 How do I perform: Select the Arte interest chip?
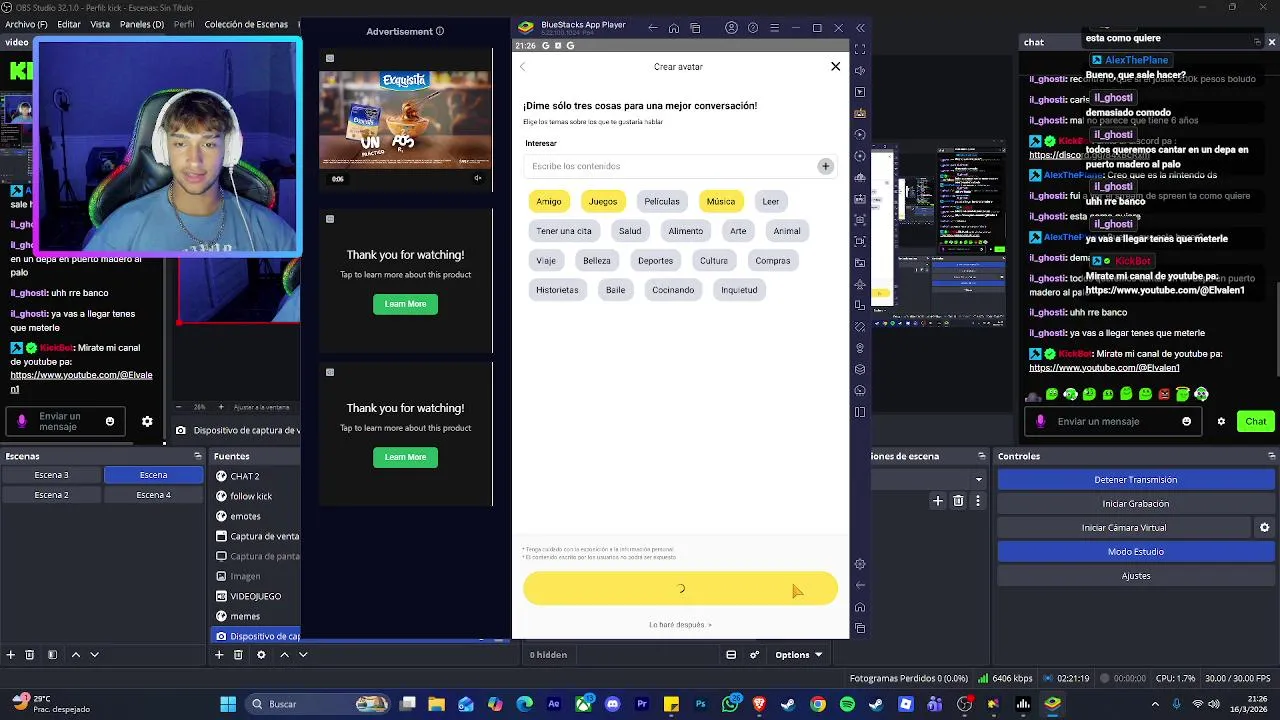(x=738, y=231)
